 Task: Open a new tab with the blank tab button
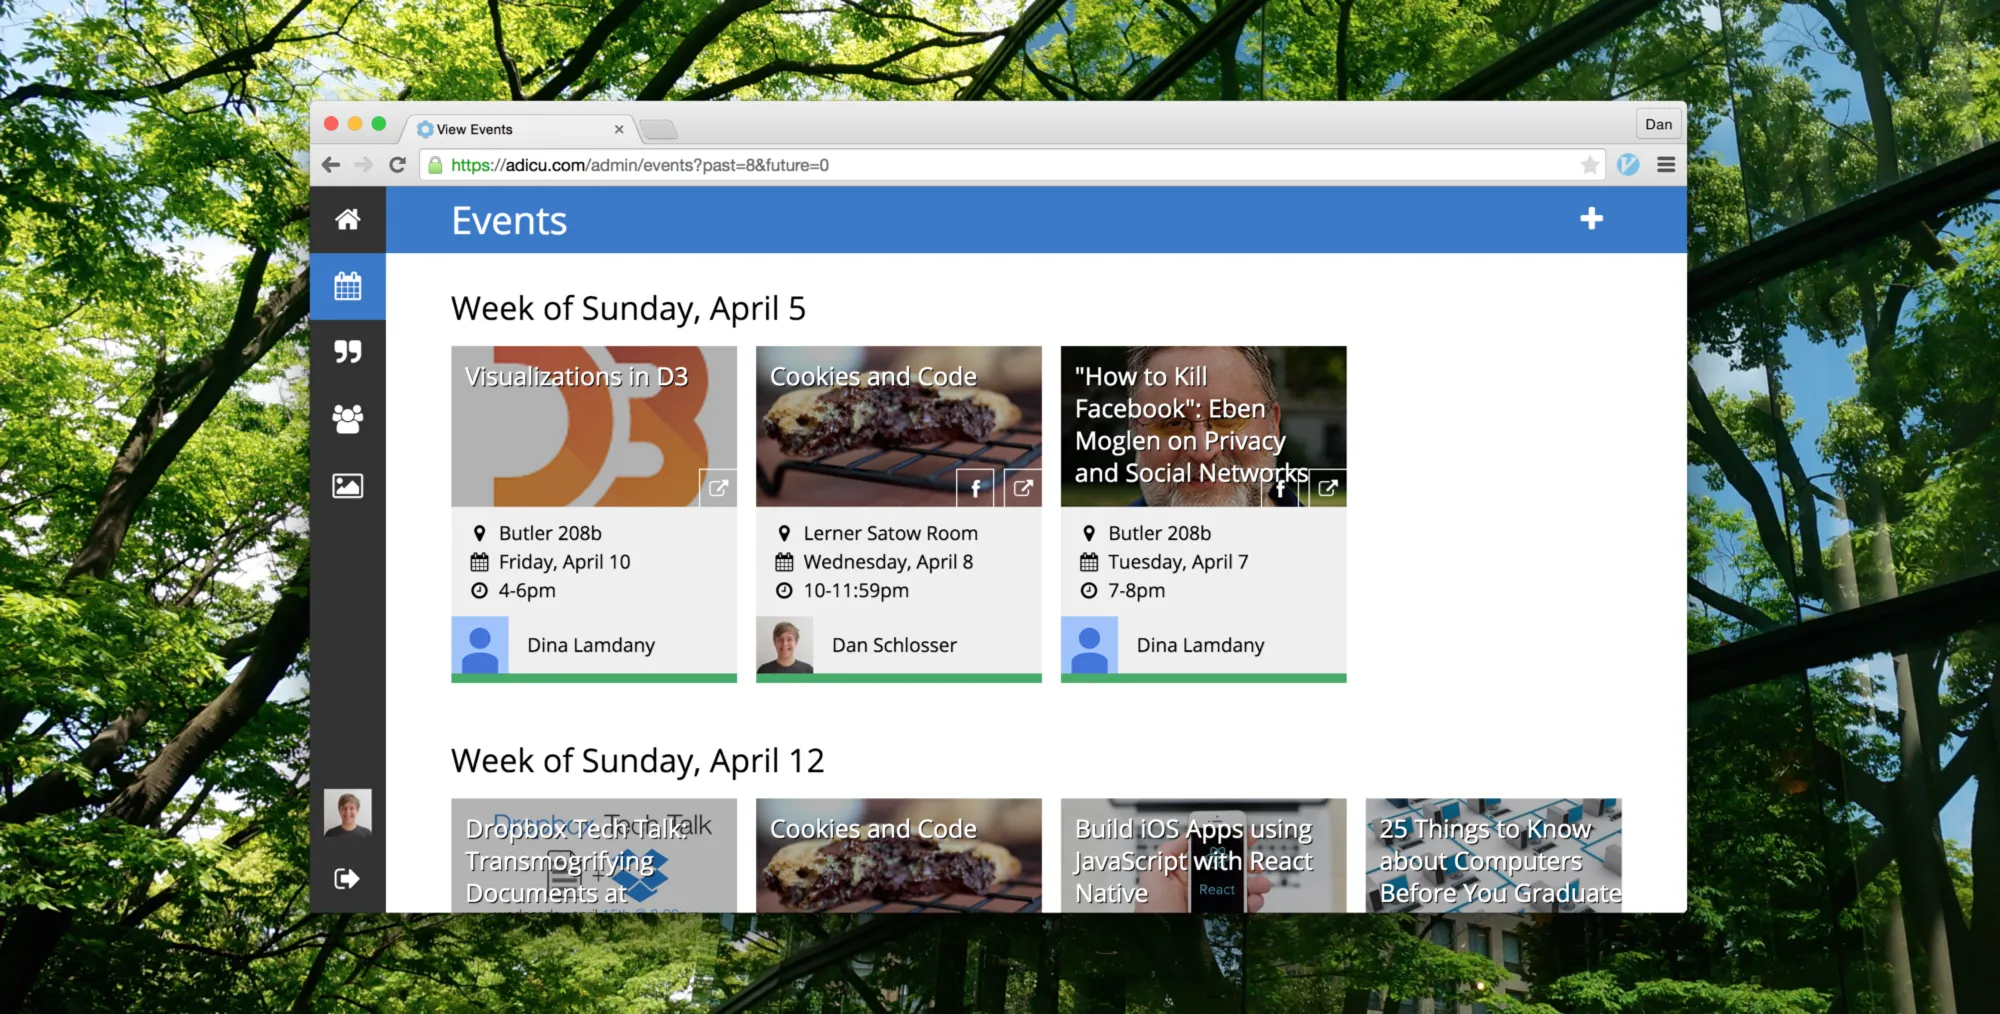tap(659, 129)
